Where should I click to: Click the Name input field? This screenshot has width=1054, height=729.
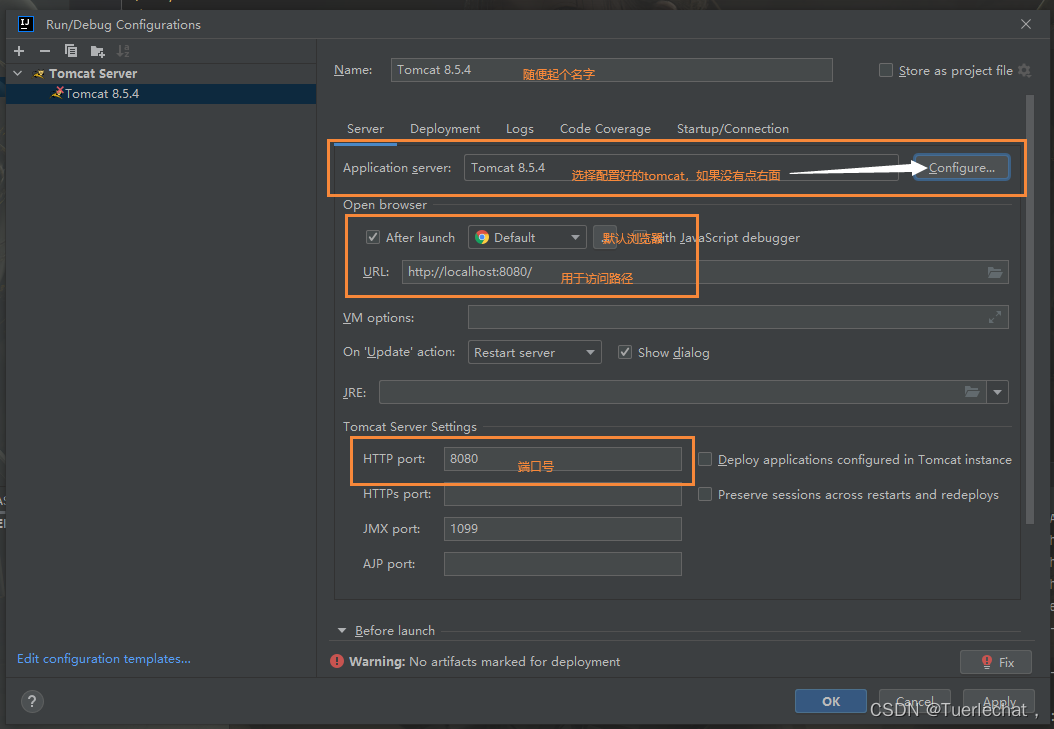612,70
